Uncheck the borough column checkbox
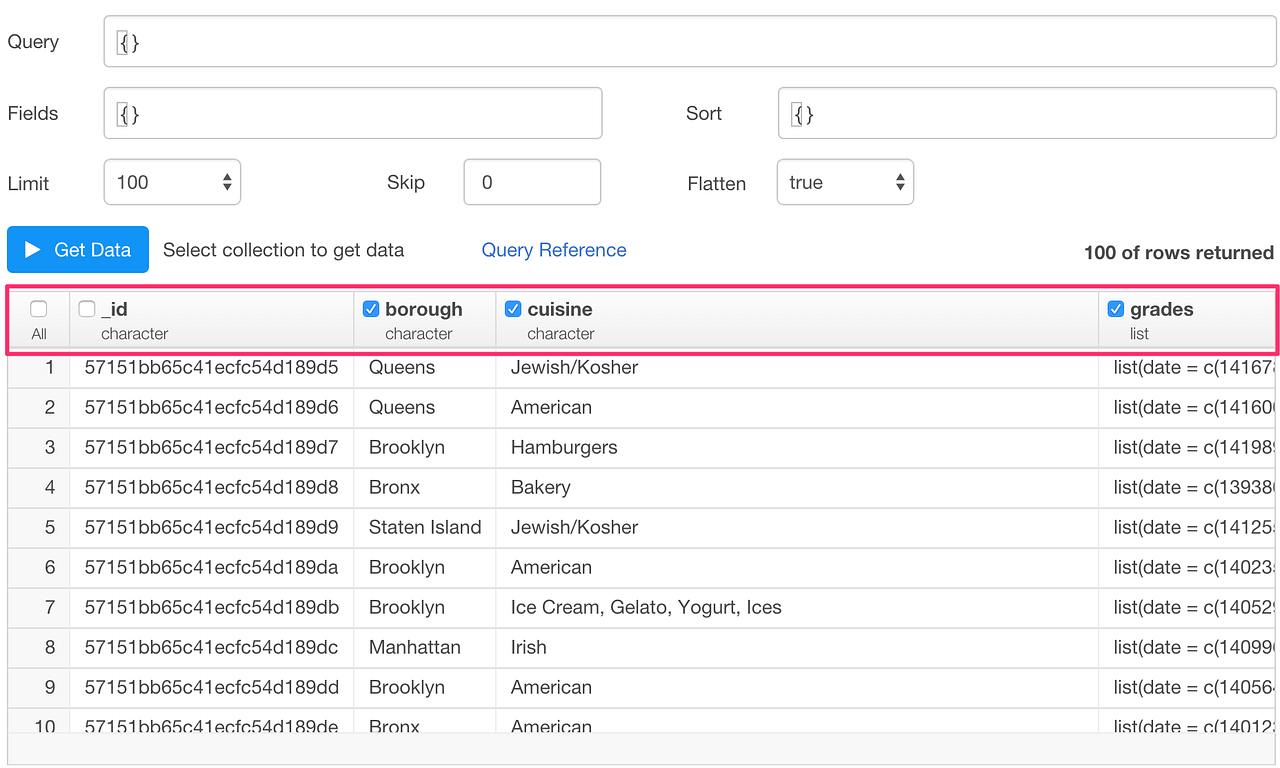Image resolution: width=1280 pixels, height=768 pixels. tap(370, 309)
